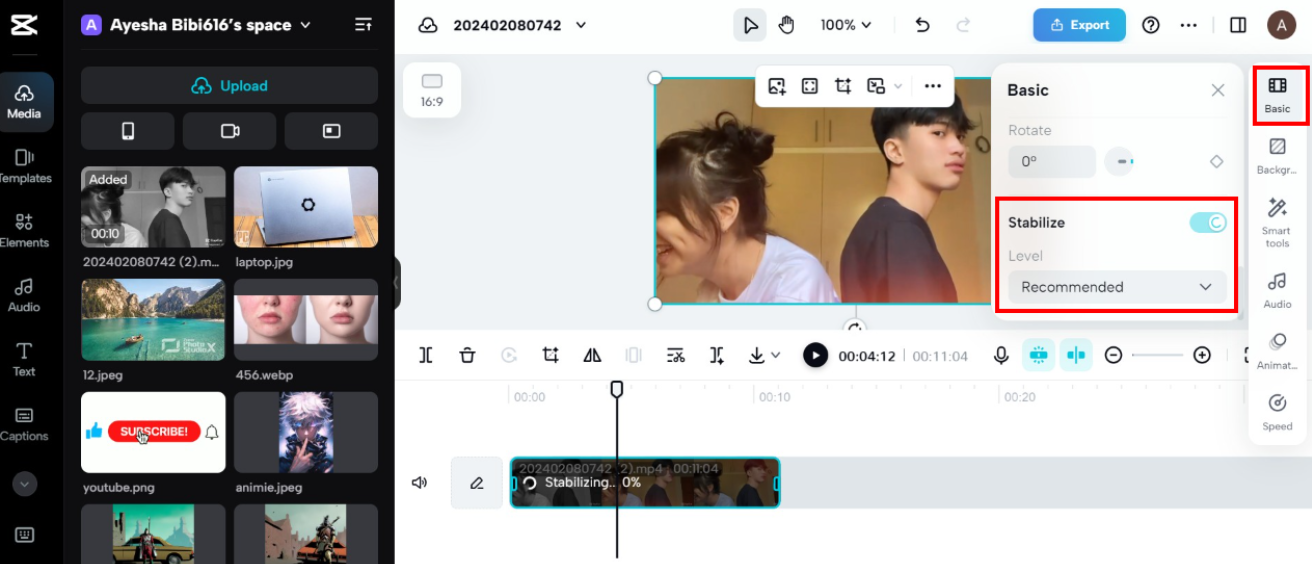Open the Text panel
1312x564 pixels.
[x=25, y=358]
